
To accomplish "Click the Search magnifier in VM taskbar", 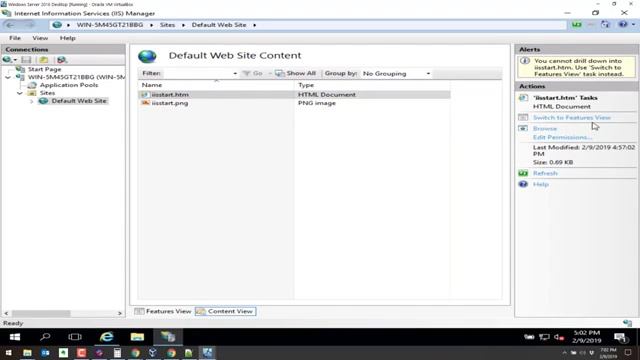I will point(45,337).
